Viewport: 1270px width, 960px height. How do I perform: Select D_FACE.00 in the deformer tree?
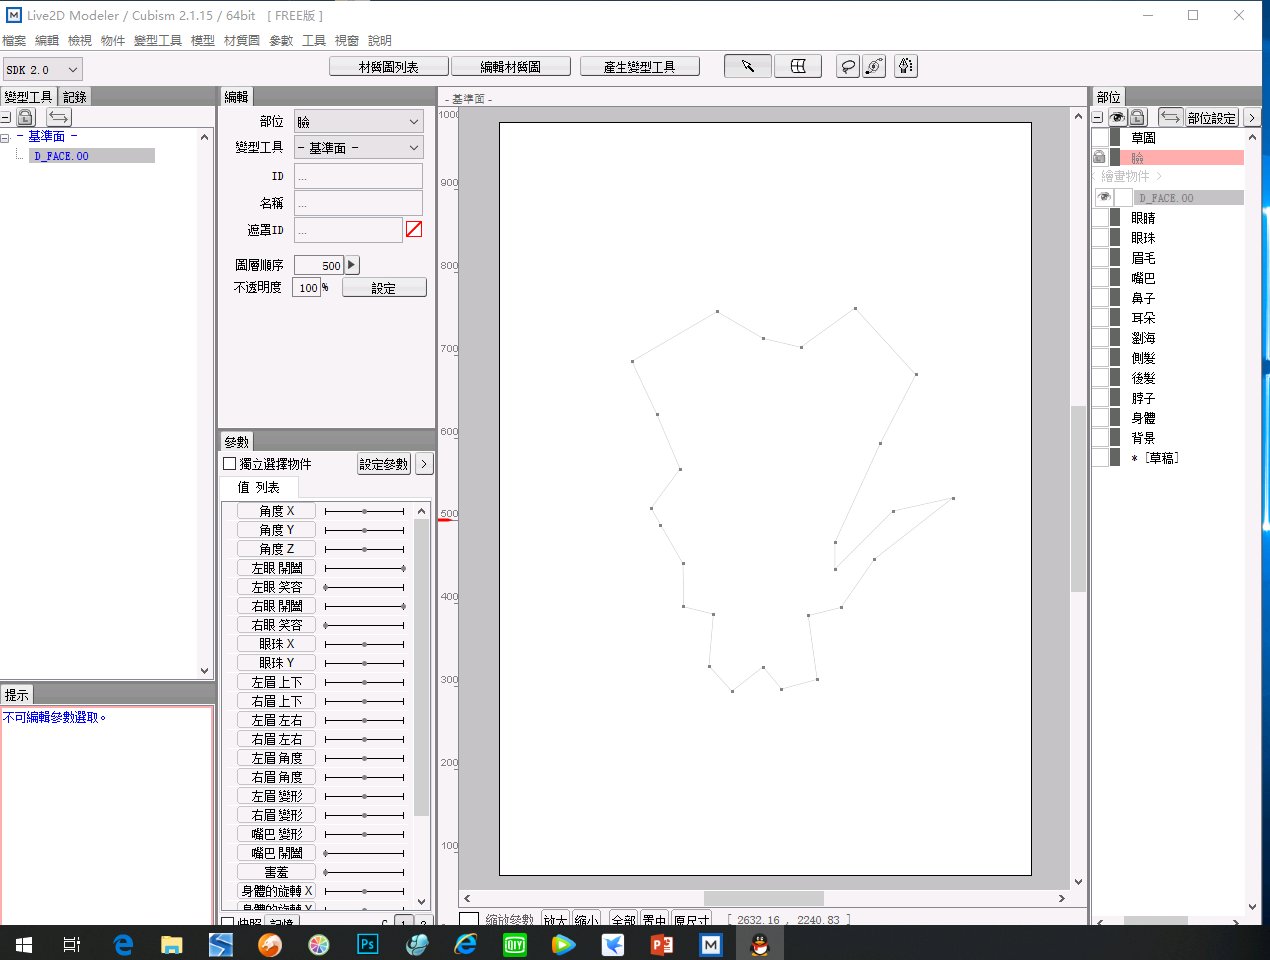tap(91, 156)
